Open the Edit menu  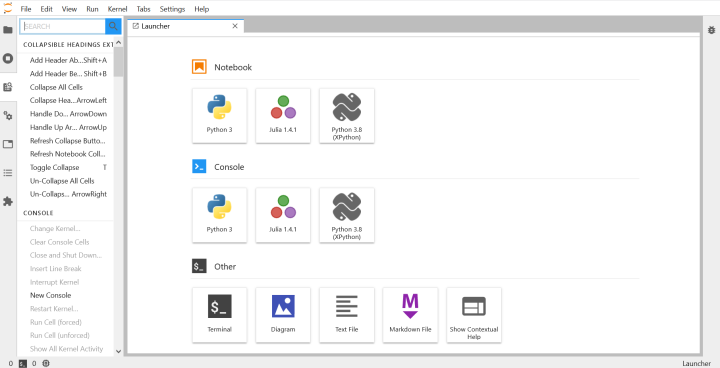(46, 9)
